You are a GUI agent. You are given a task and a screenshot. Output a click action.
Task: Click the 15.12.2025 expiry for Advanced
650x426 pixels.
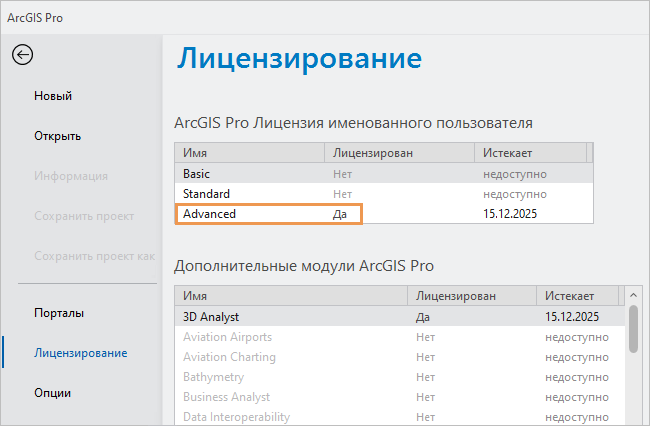(x=510, y=214)
